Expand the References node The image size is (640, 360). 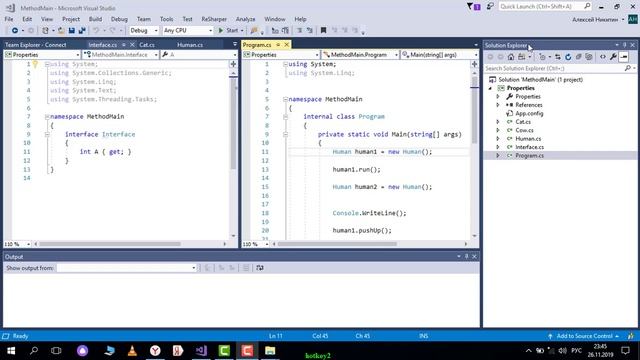(498, 105)
